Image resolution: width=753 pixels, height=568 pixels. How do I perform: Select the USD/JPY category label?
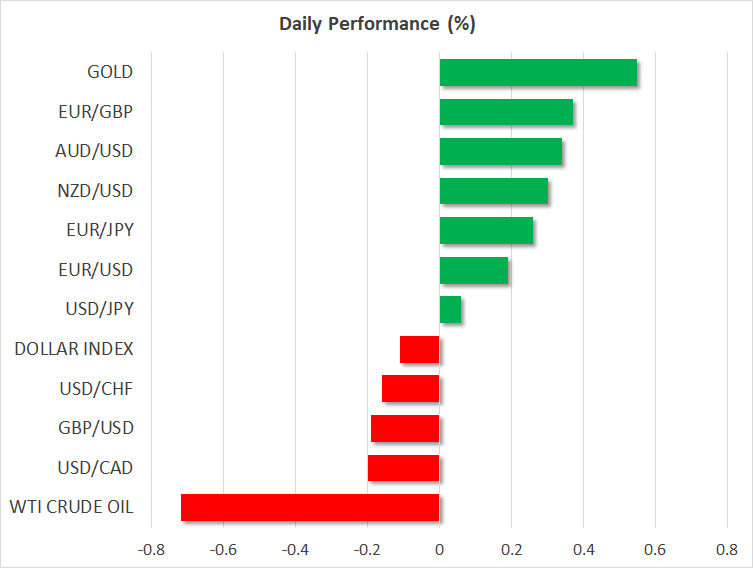pos(96,309)
